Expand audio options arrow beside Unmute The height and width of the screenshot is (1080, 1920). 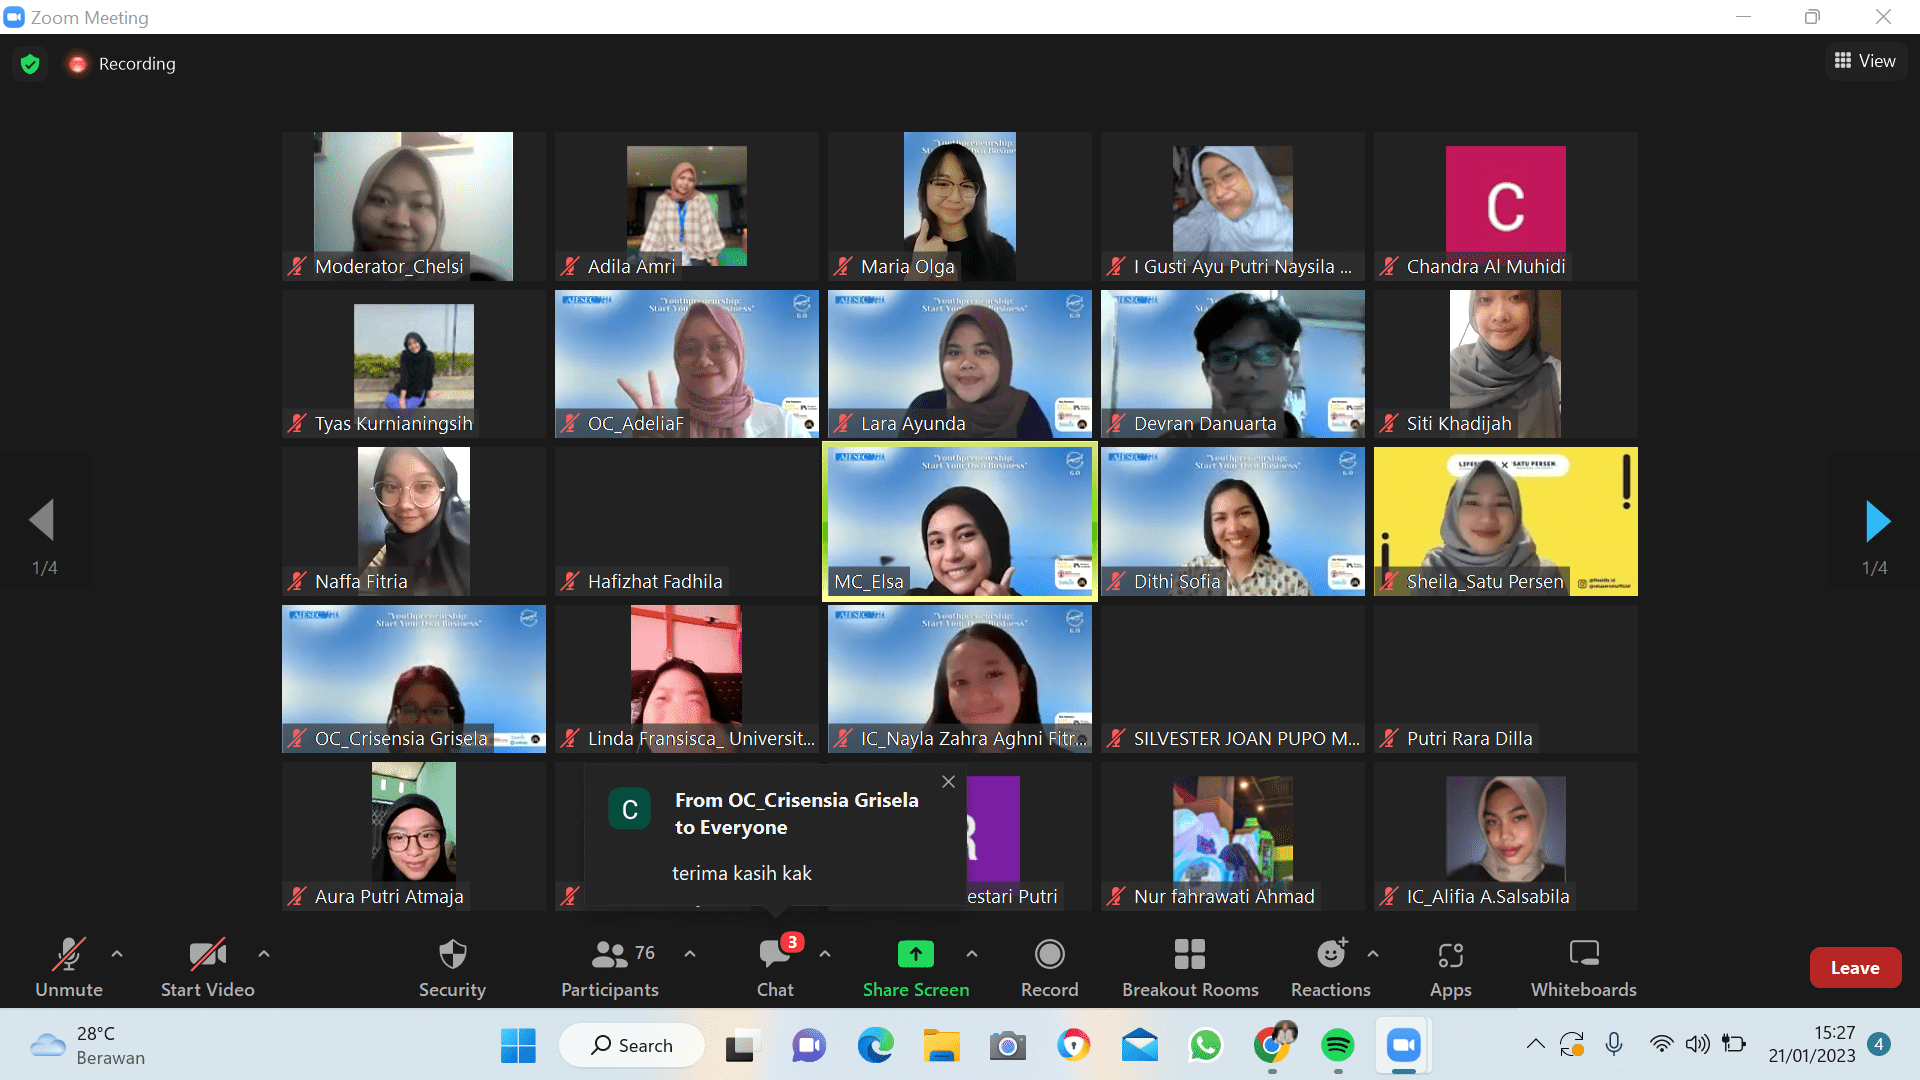pos(117,954)
